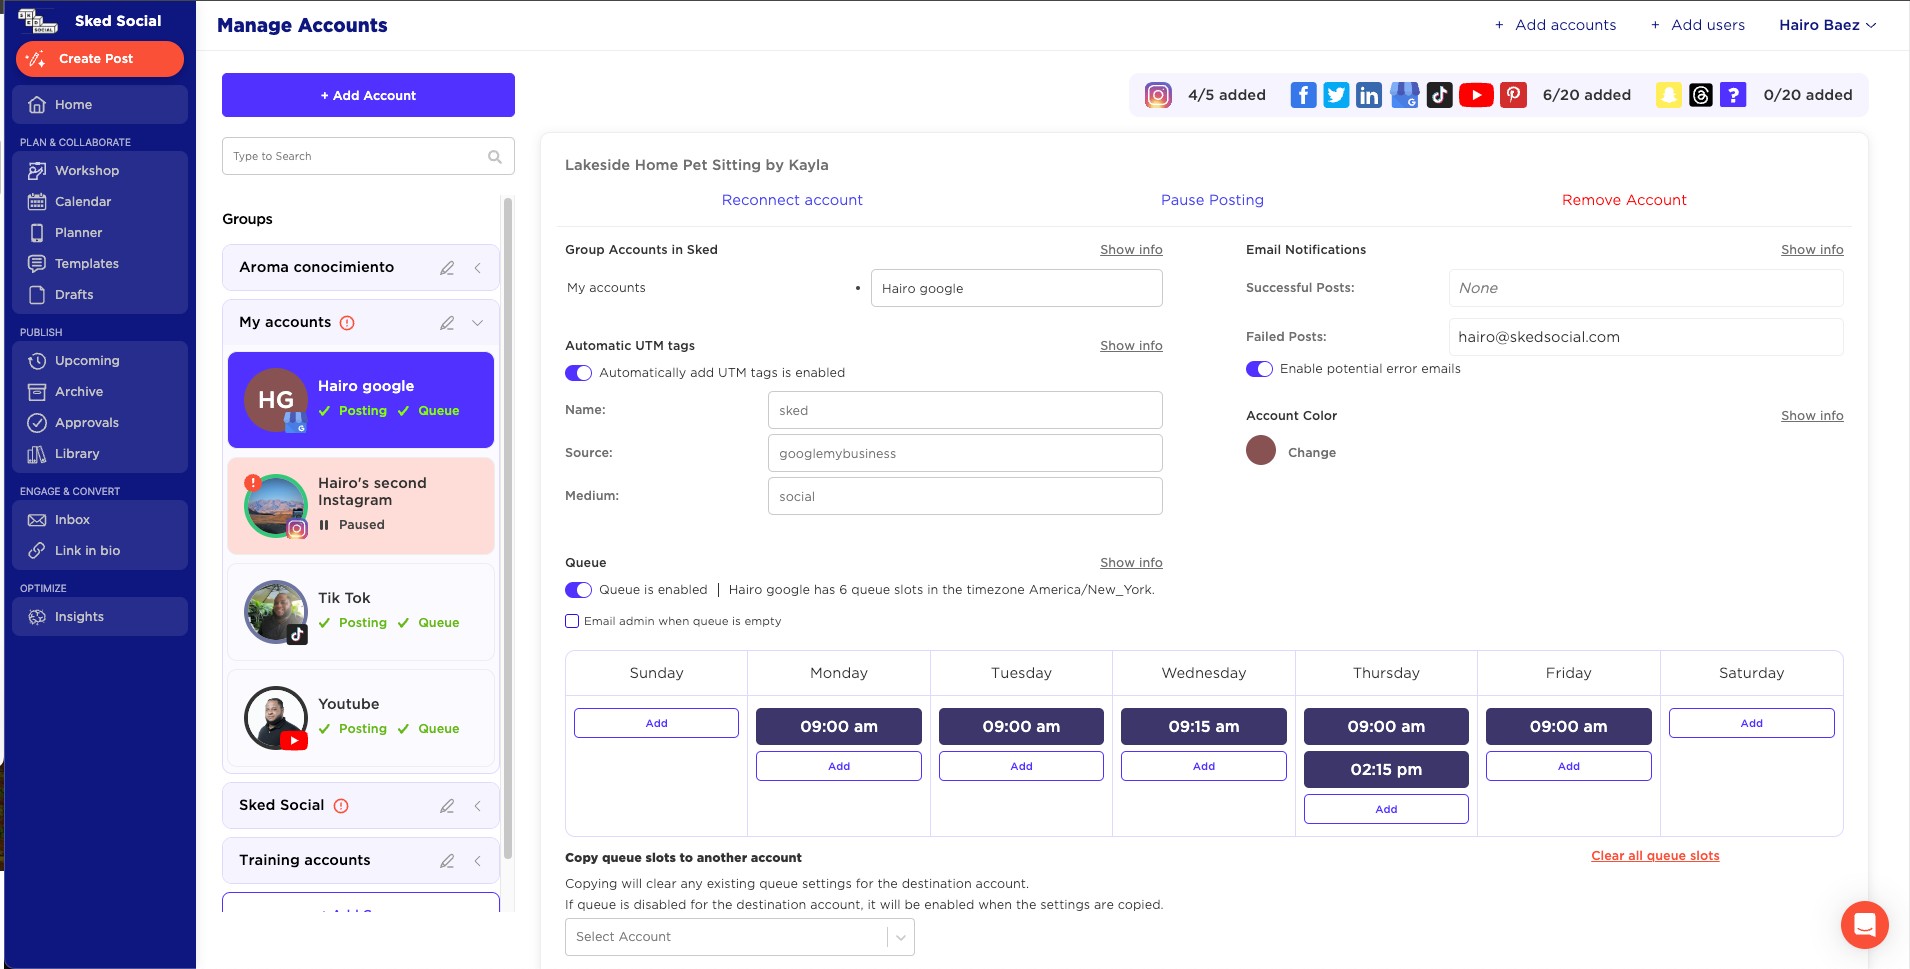Screen dimensions: 1910x969
Task: Click Change next to account color
Action: (x=1312, y=453)
